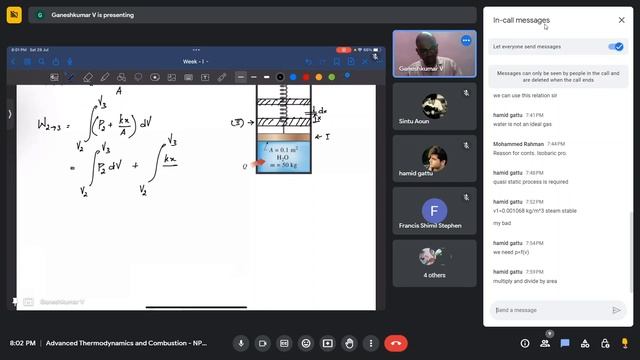Click the send message arrow button
This screenshot has height=360, width=640.
(616, 310)
